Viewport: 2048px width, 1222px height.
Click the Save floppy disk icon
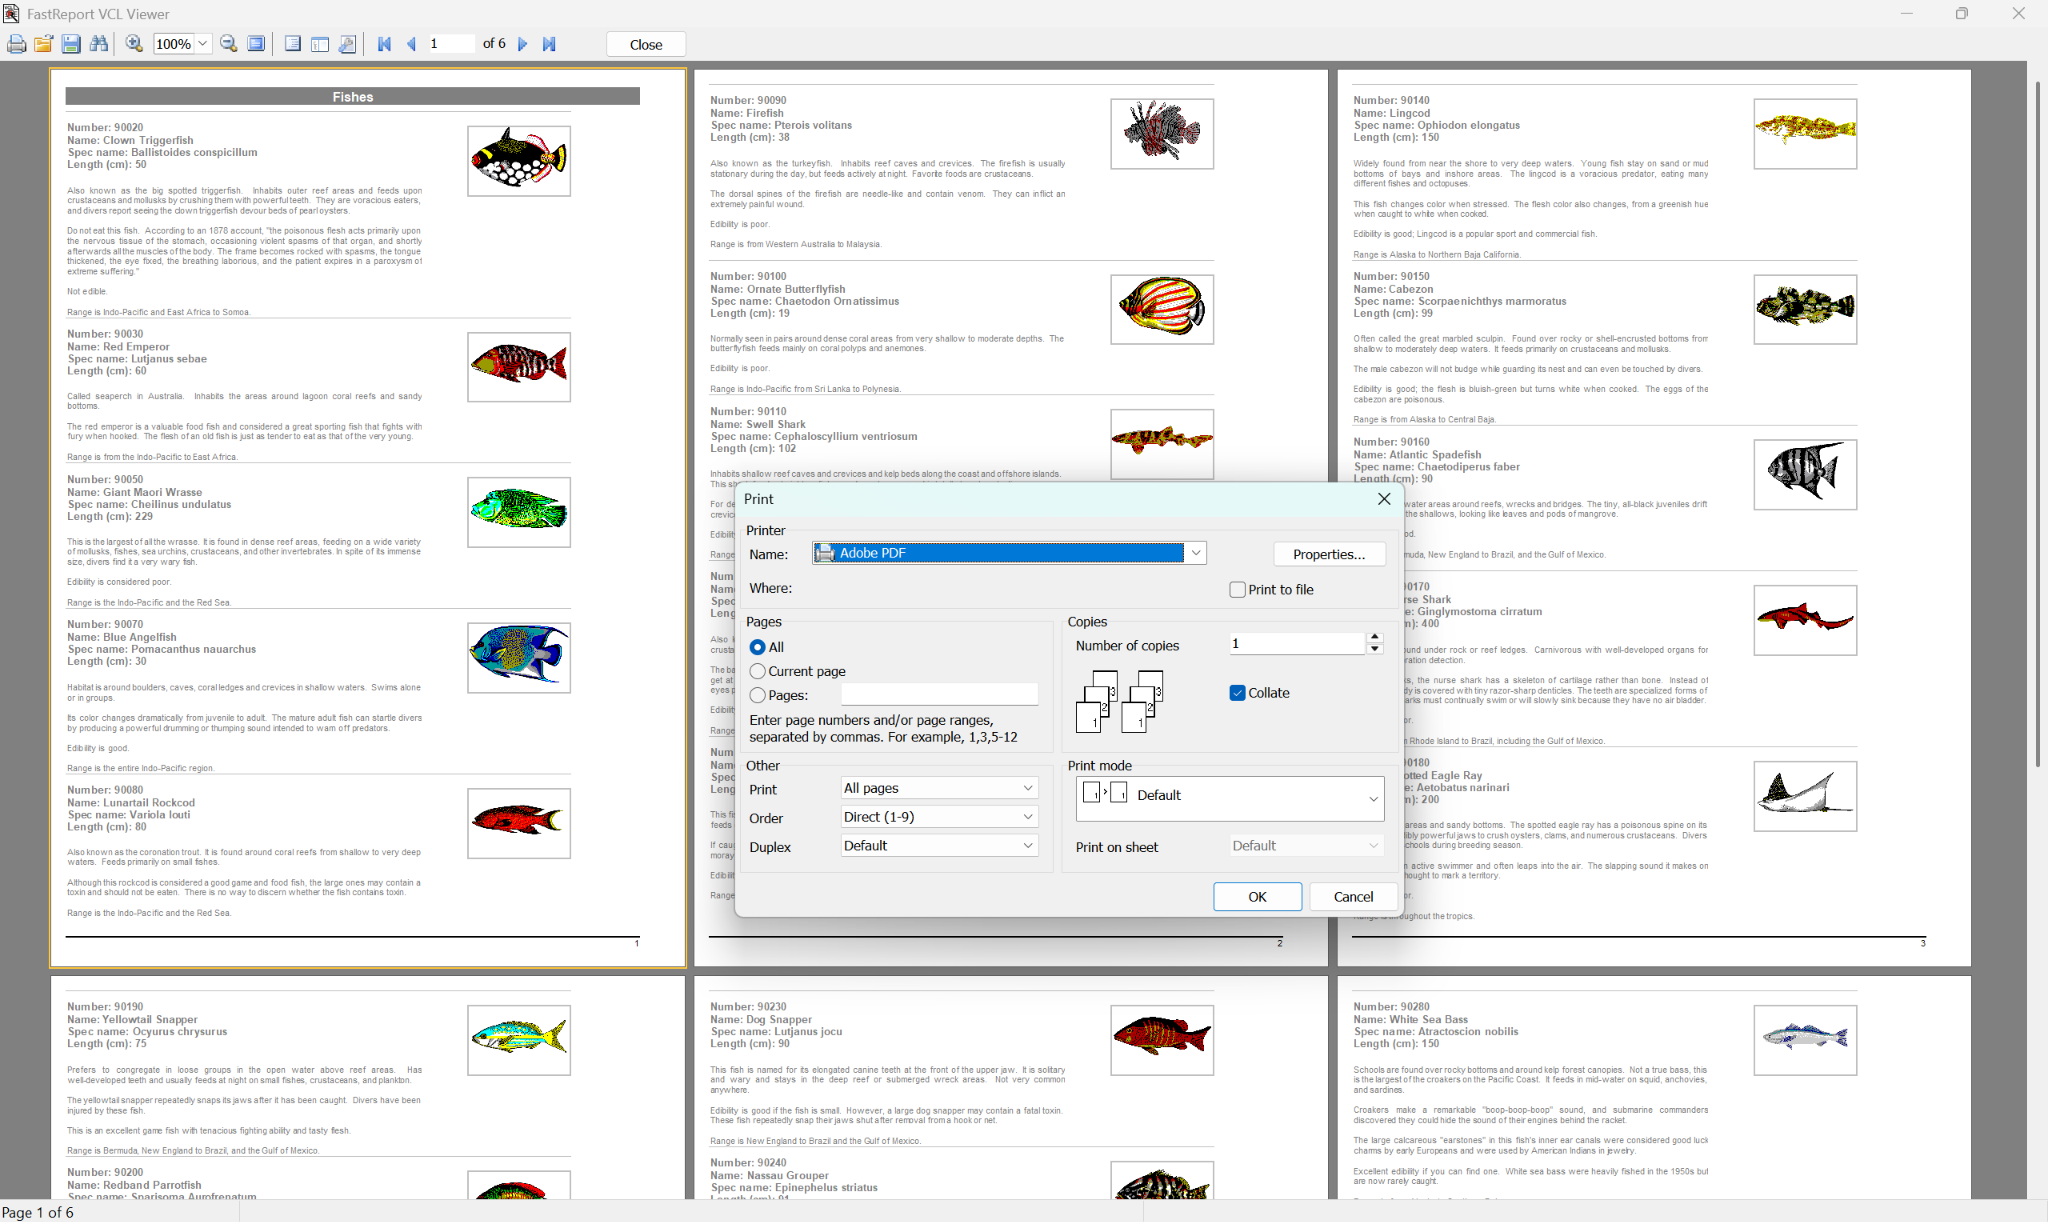tap(70, 44)
